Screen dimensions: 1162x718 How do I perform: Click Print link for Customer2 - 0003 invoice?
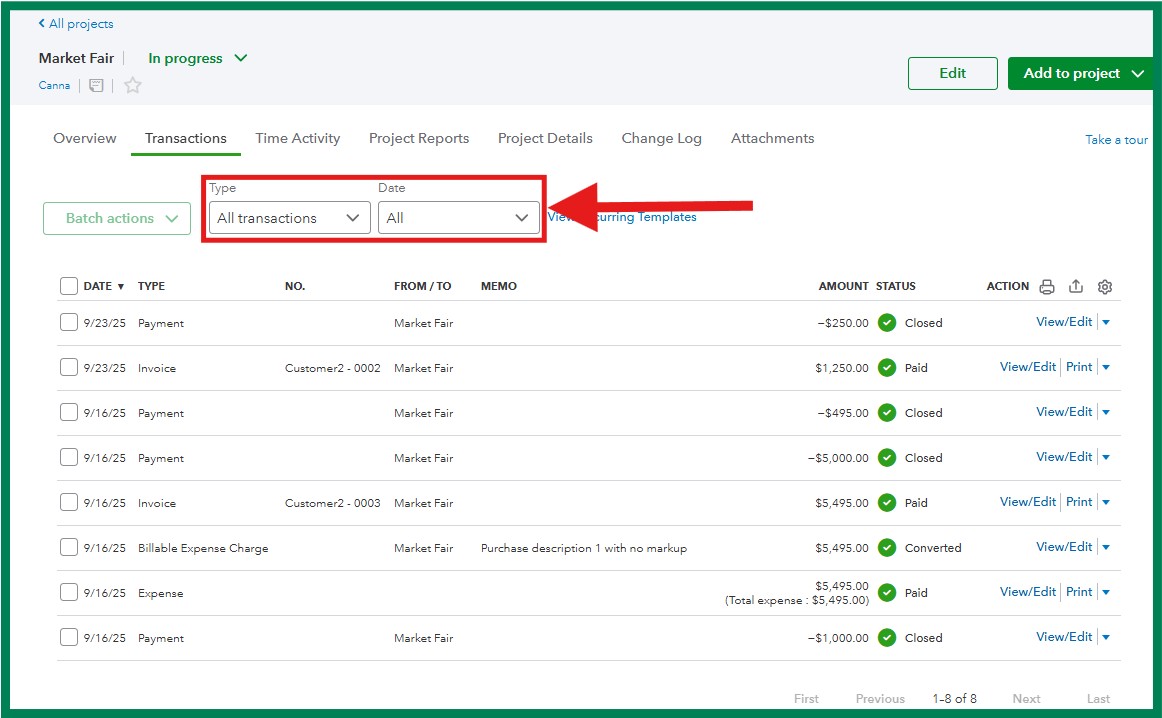tap(1079, 502)
